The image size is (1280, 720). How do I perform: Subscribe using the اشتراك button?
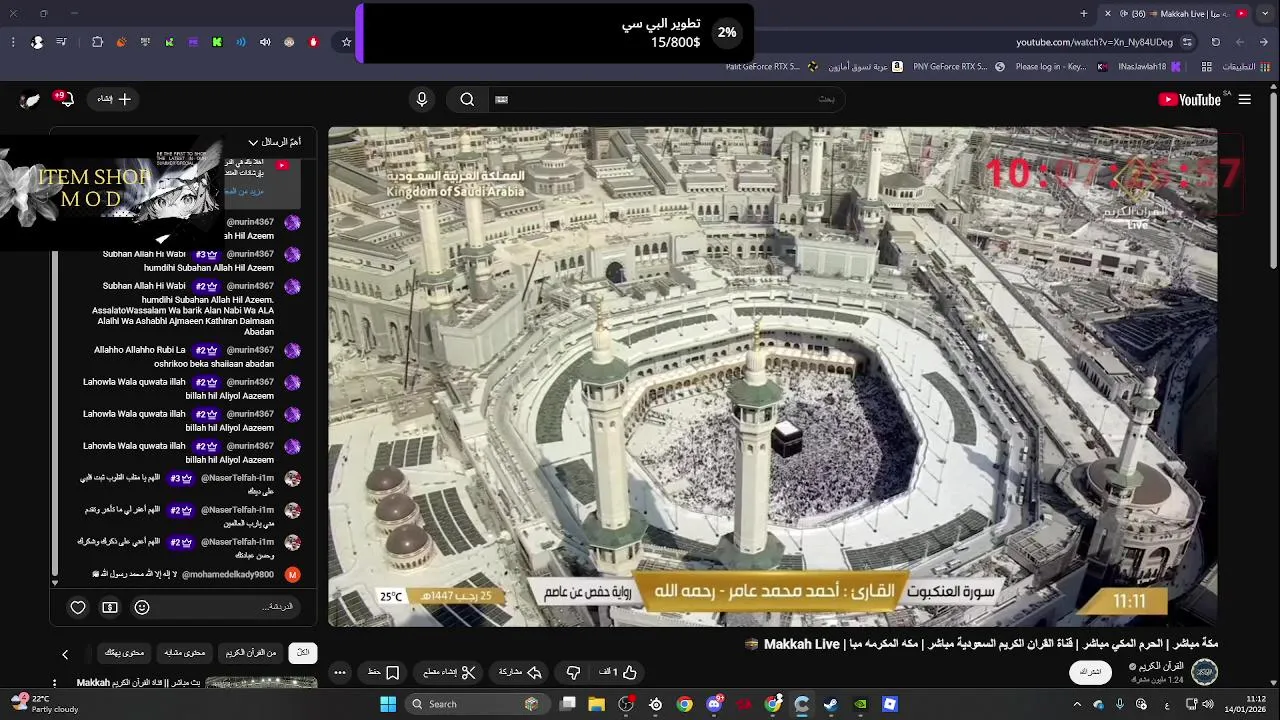(1090, 672)
